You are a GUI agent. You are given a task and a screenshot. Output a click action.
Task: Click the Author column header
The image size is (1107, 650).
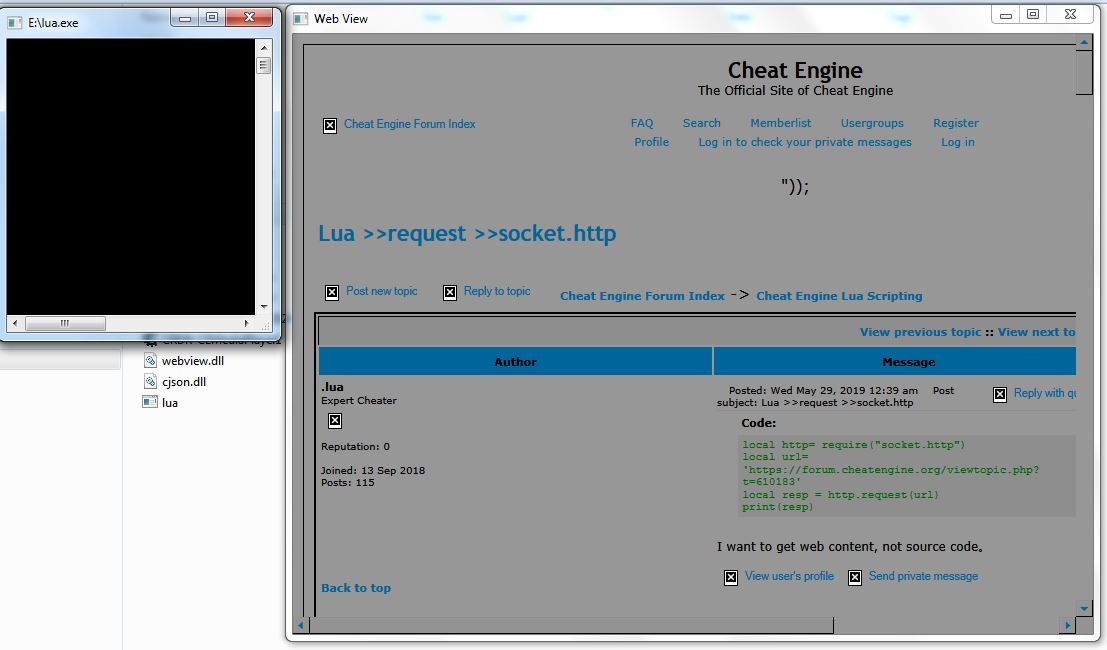(x=515, y=361)
